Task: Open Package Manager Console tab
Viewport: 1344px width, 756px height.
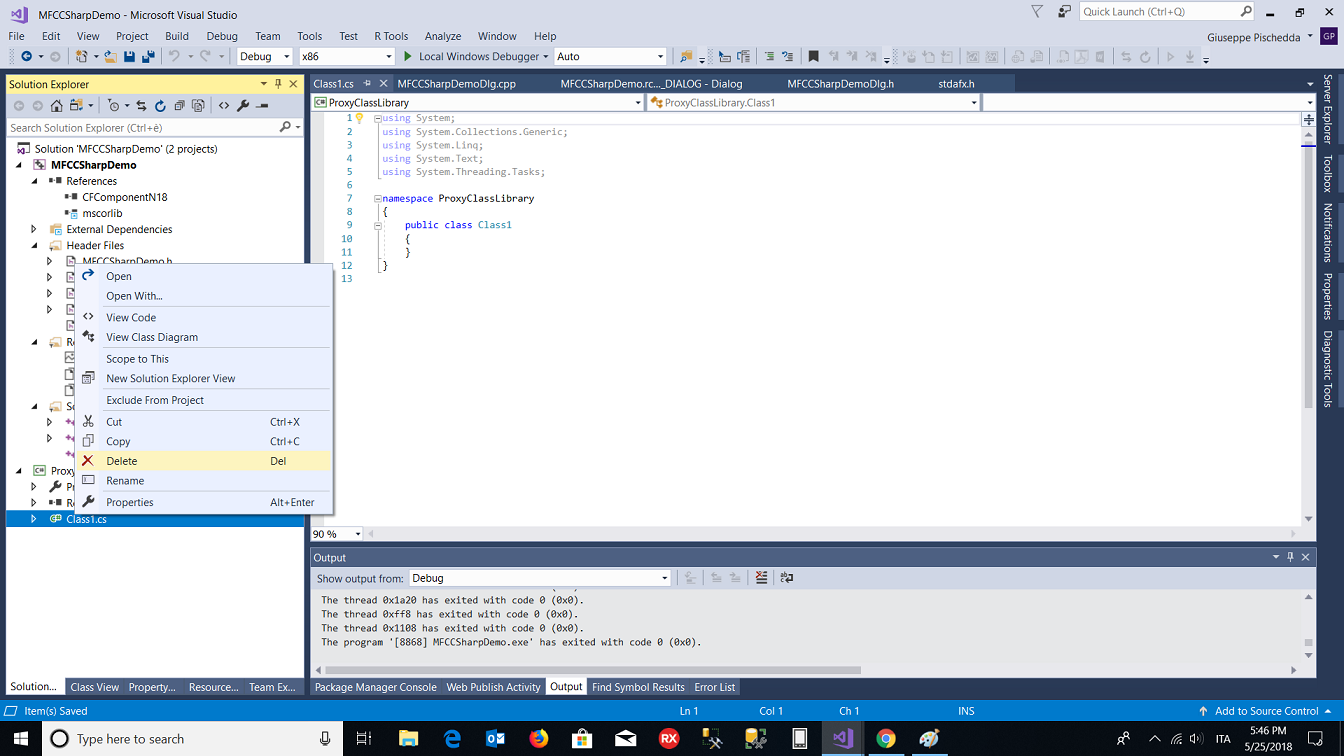Action: (375, 687)
